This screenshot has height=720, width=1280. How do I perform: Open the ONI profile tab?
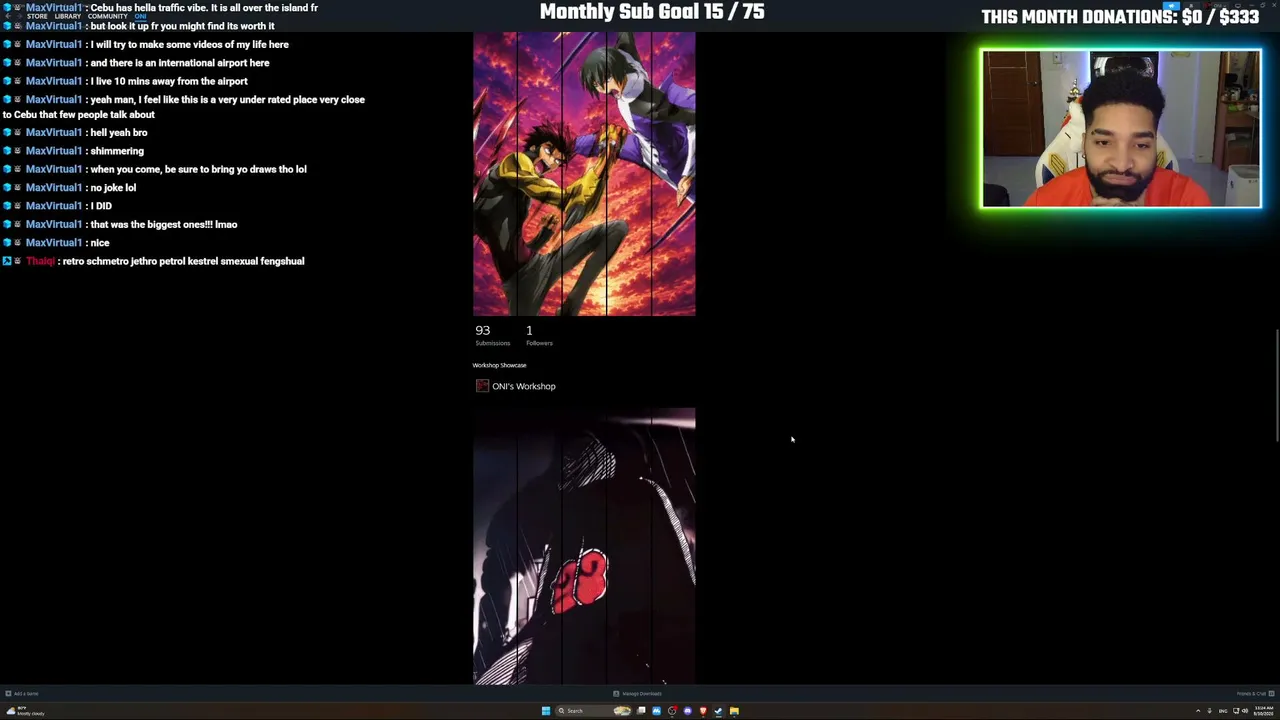(140, 16)
